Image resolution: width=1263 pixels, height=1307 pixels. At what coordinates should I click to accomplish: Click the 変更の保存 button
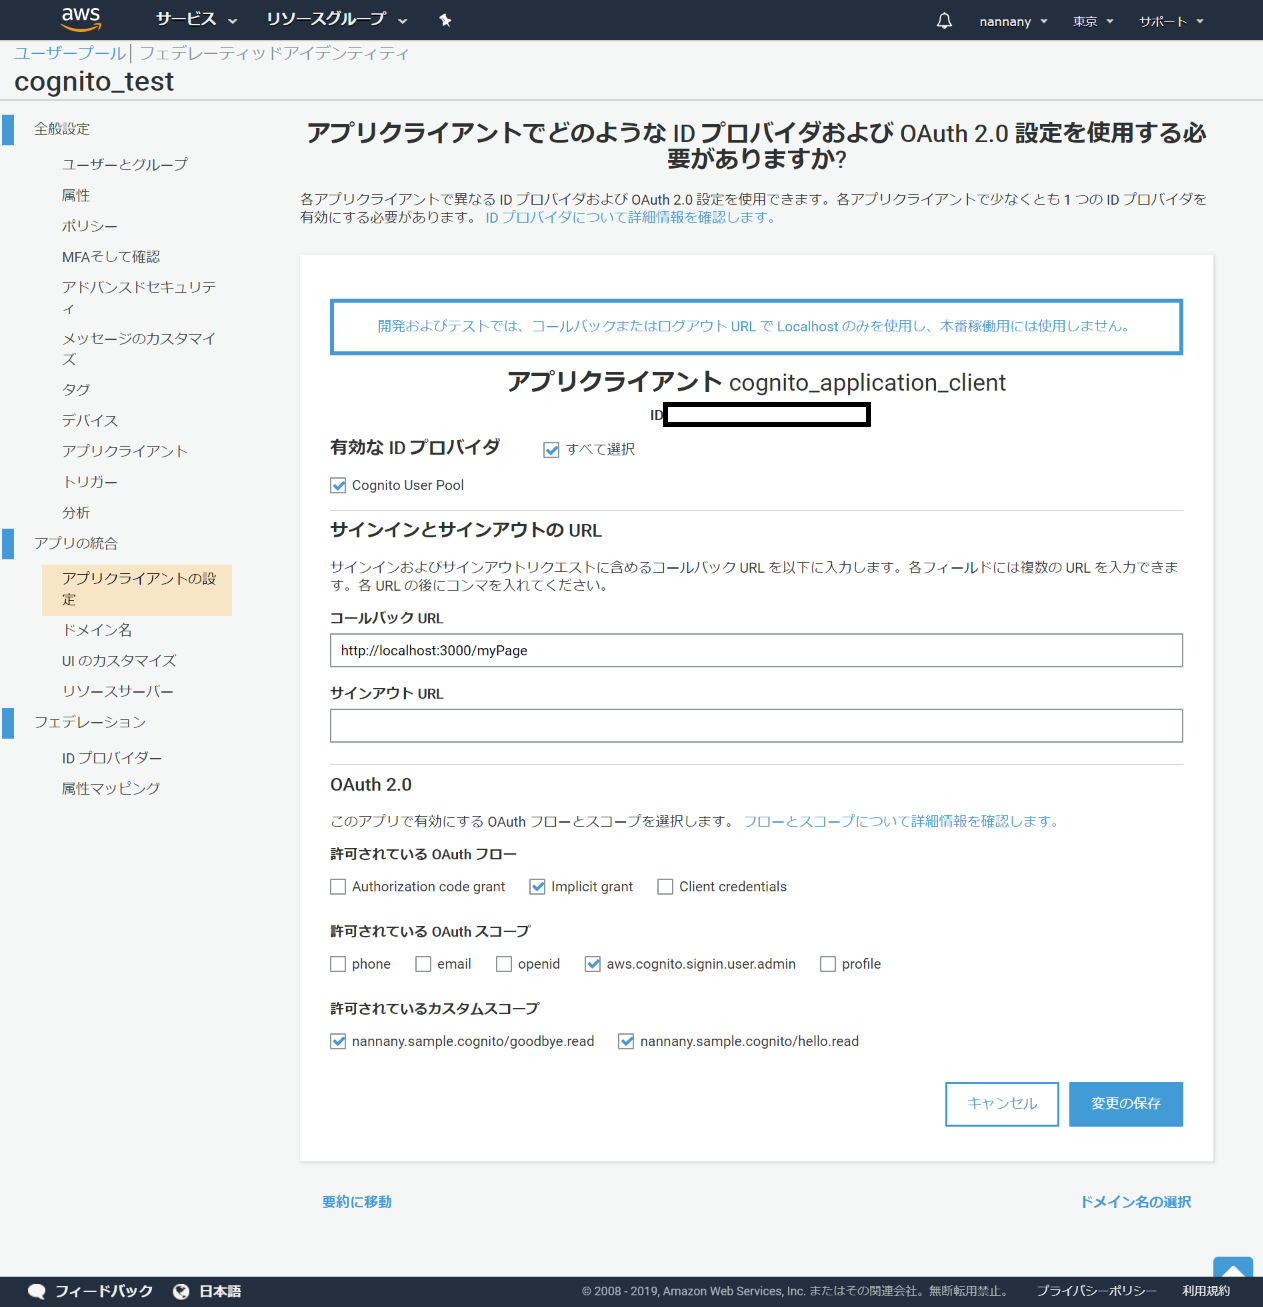pos(1125,1104)
